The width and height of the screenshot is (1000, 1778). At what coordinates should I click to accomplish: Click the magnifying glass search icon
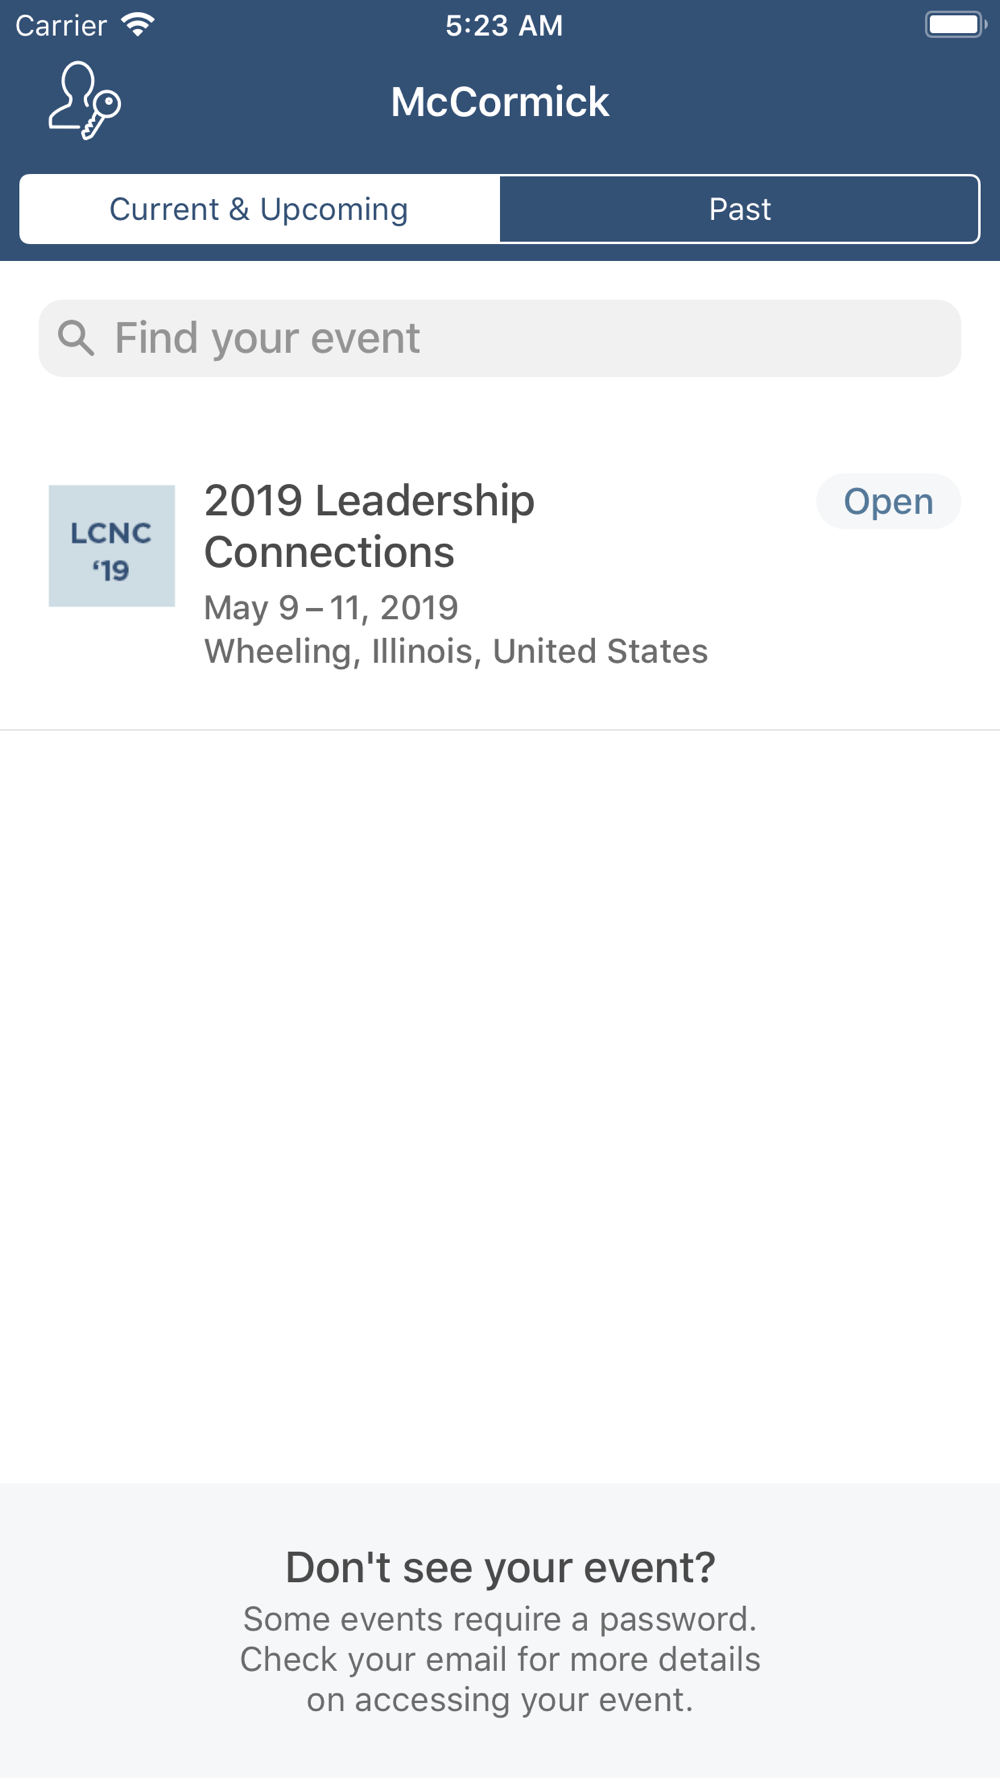click(76, 338)
